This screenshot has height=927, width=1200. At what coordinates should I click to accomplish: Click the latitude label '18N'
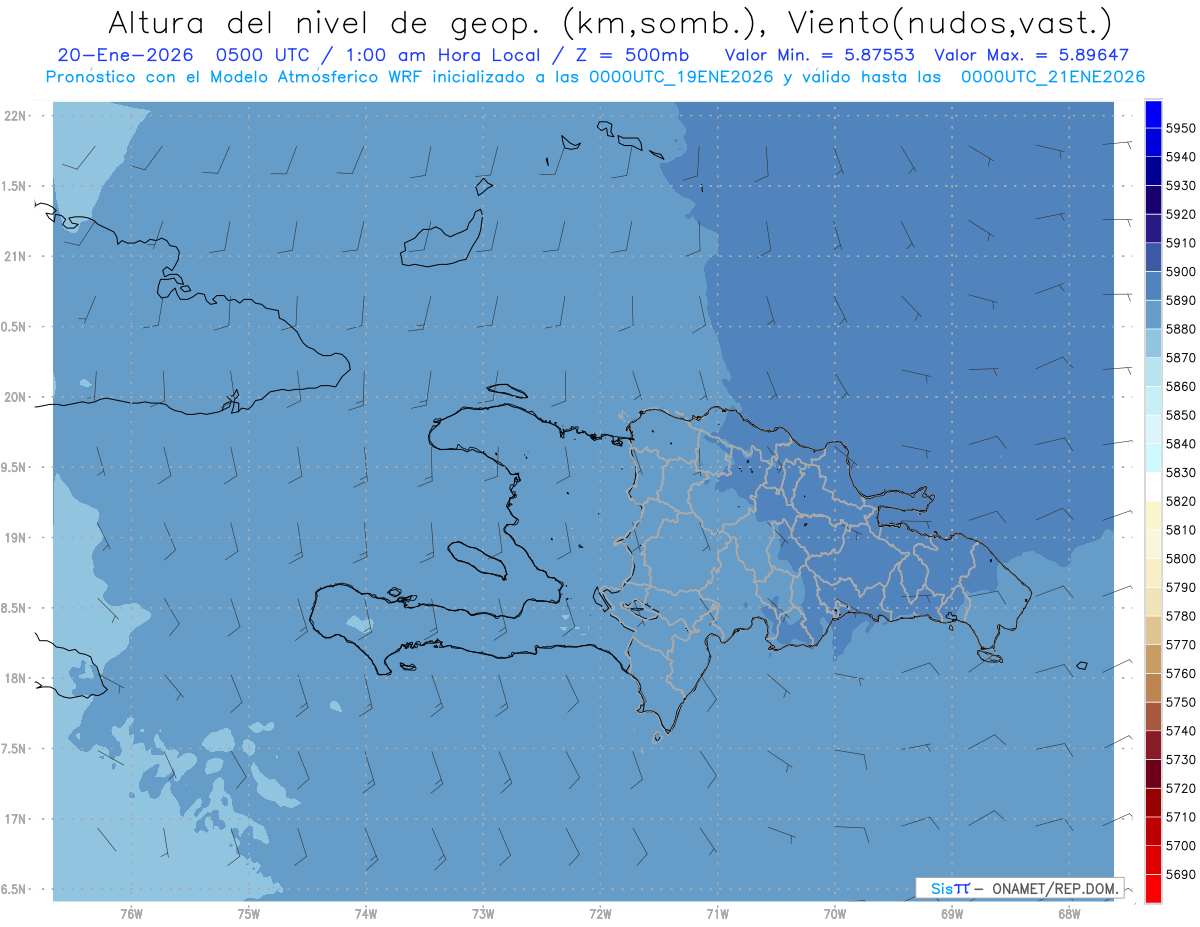[15, 678]
